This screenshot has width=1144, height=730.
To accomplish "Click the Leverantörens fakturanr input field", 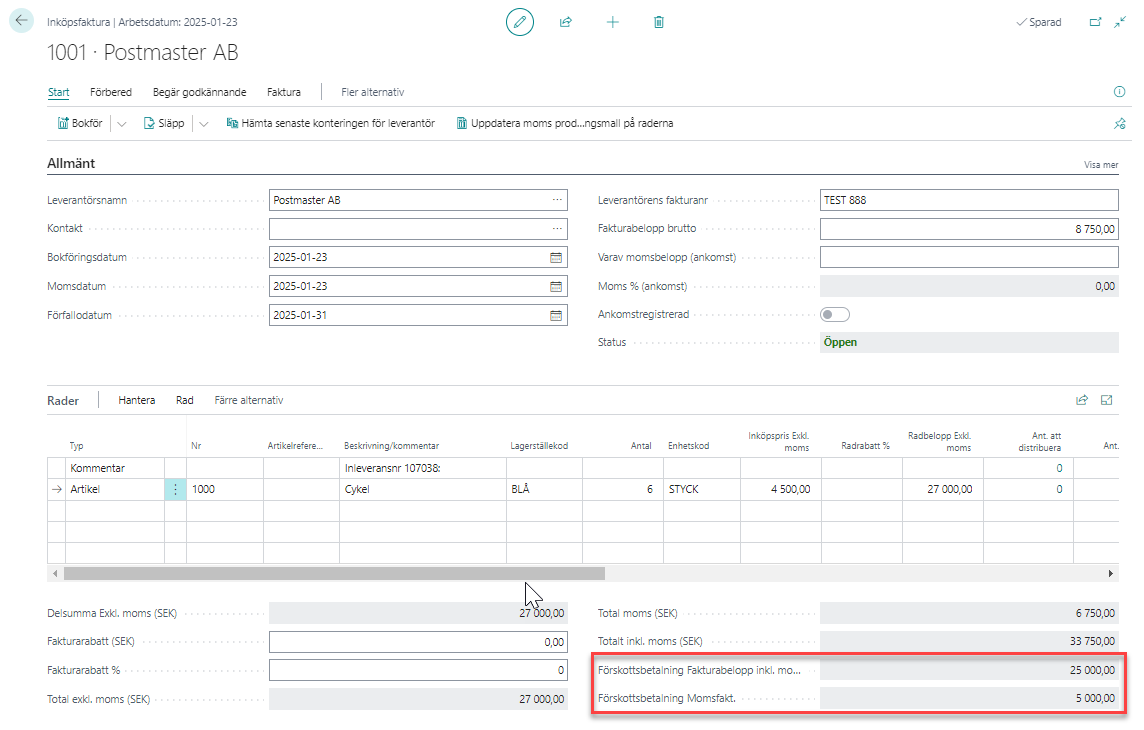I will [968, 200].
